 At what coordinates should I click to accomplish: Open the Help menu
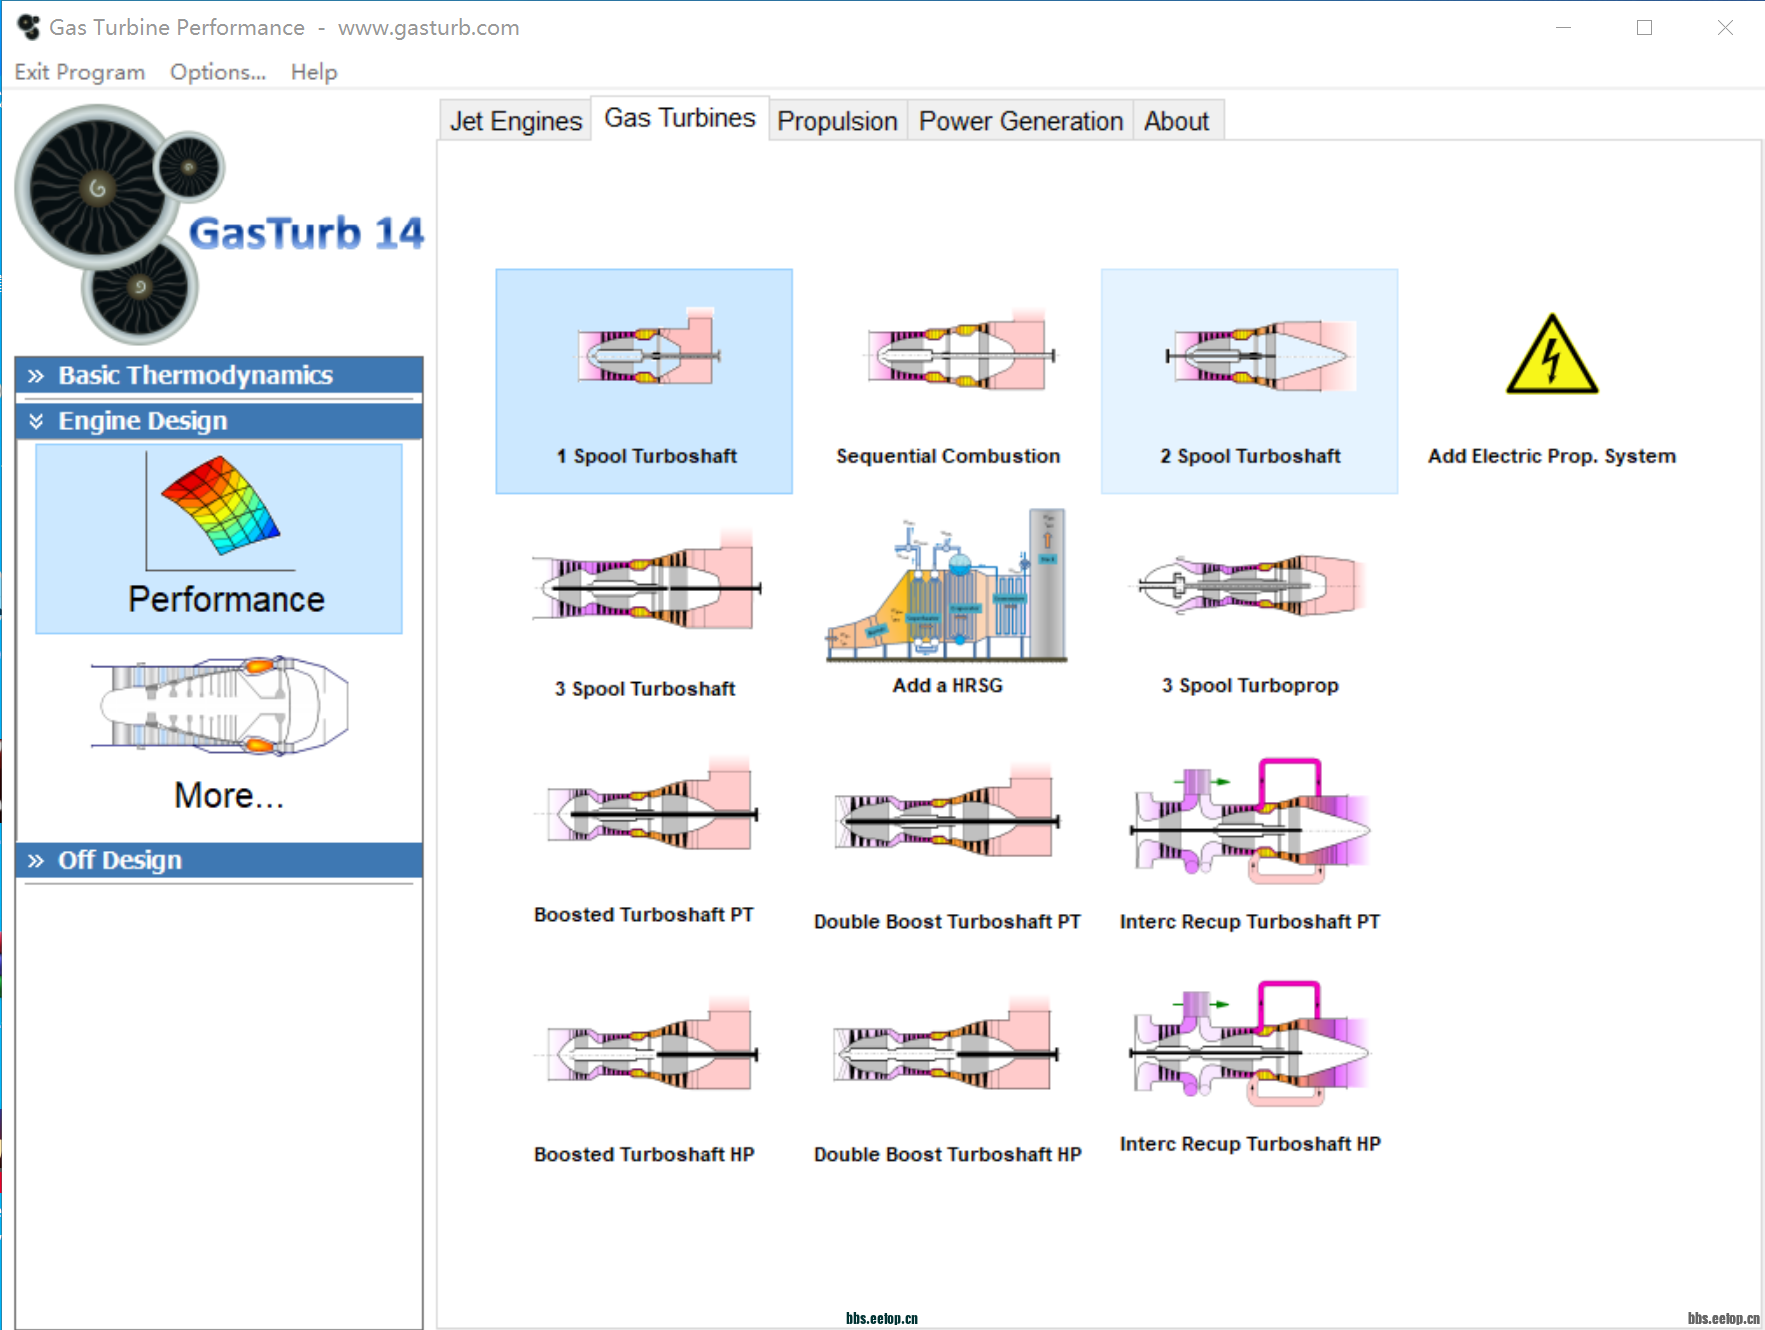coord(314,72)
